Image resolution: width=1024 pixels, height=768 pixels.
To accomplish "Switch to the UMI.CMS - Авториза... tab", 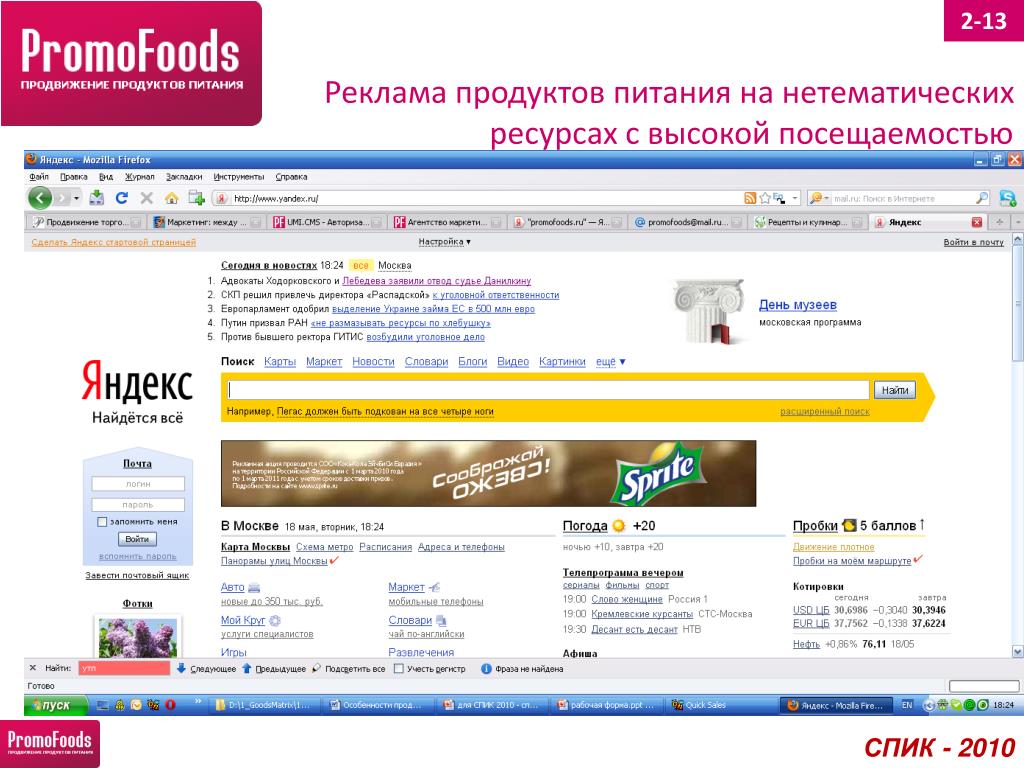I will (327, 222).
